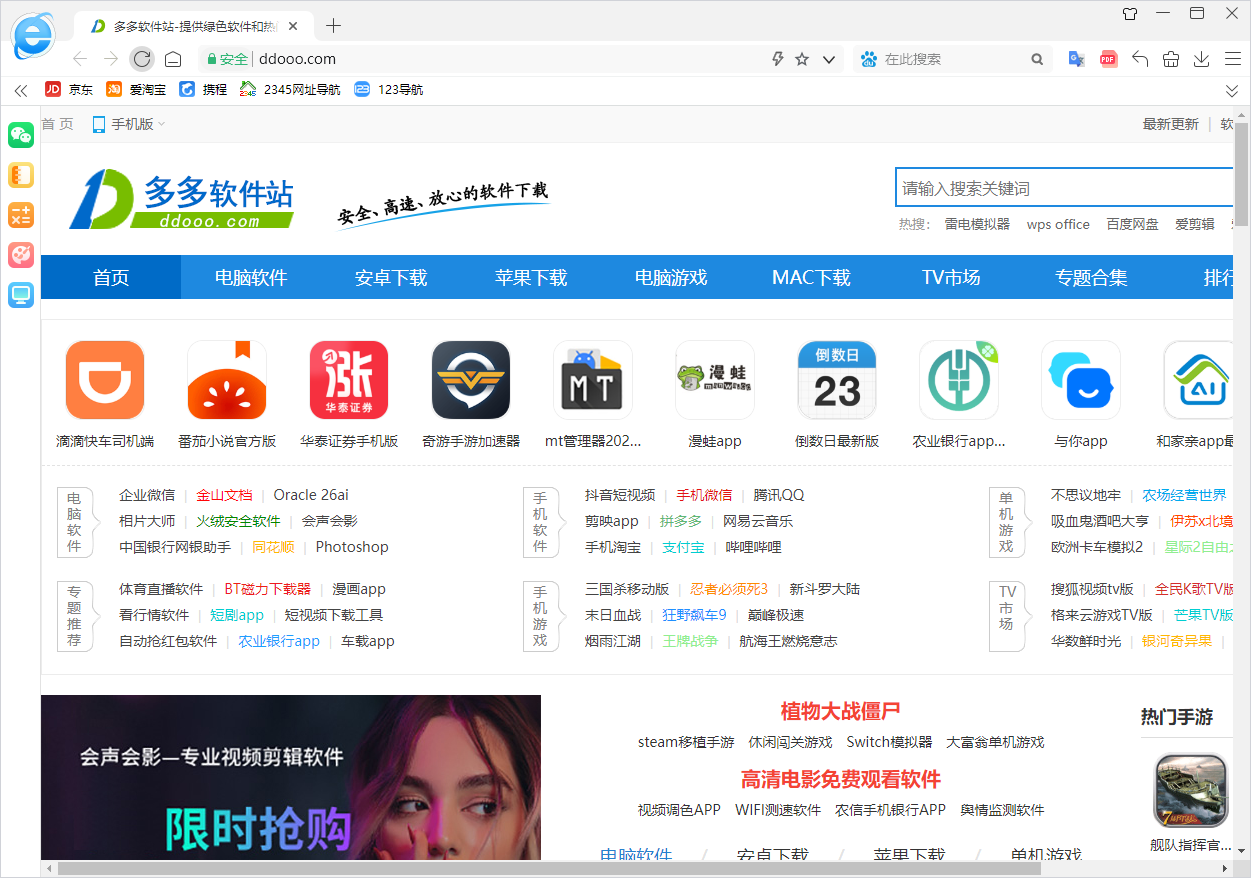Open the browser hamburger menu
Image resolution: width=1251 pixels, height=878 pixels.
point(1232,59)
